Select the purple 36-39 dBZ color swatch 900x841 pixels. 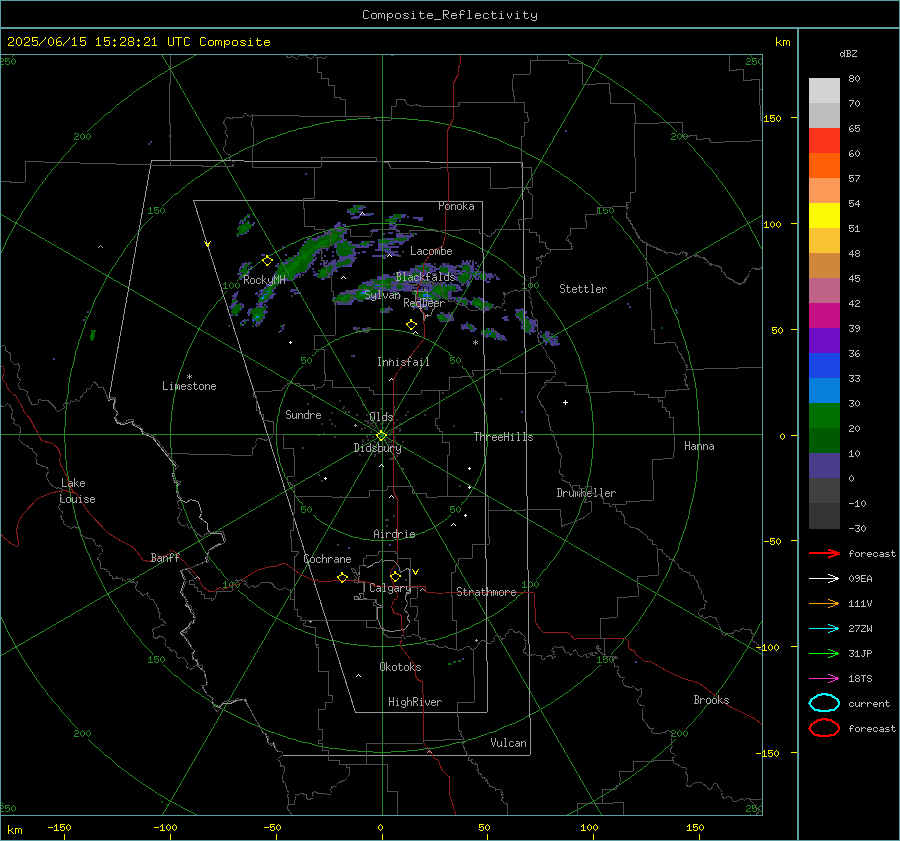824,341
